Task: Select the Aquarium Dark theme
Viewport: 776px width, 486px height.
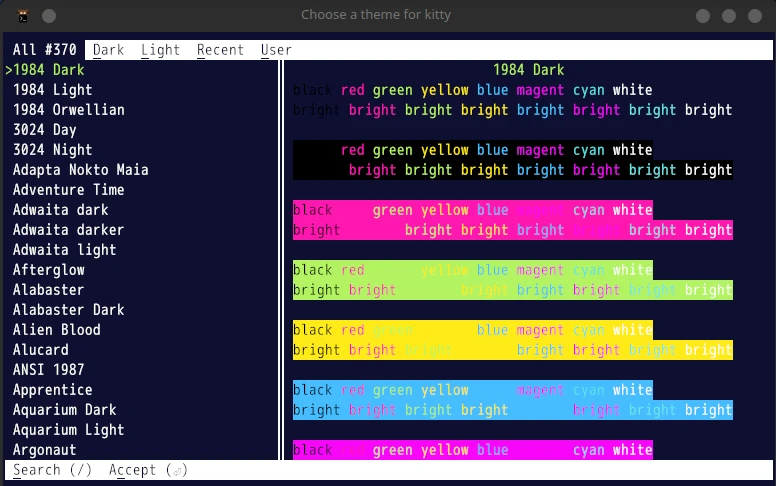Action: (64, 410)
